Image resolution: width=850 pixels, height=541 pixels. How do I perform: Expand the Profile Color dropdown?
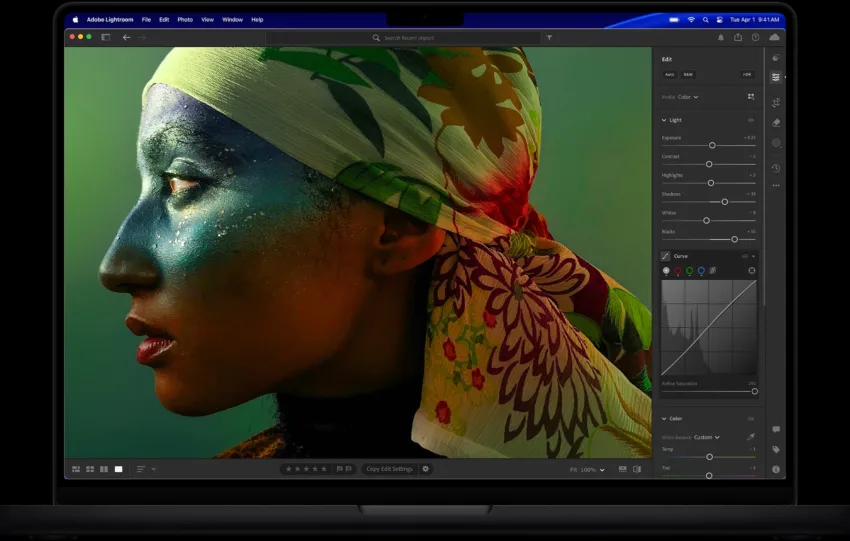pos(688,97)
